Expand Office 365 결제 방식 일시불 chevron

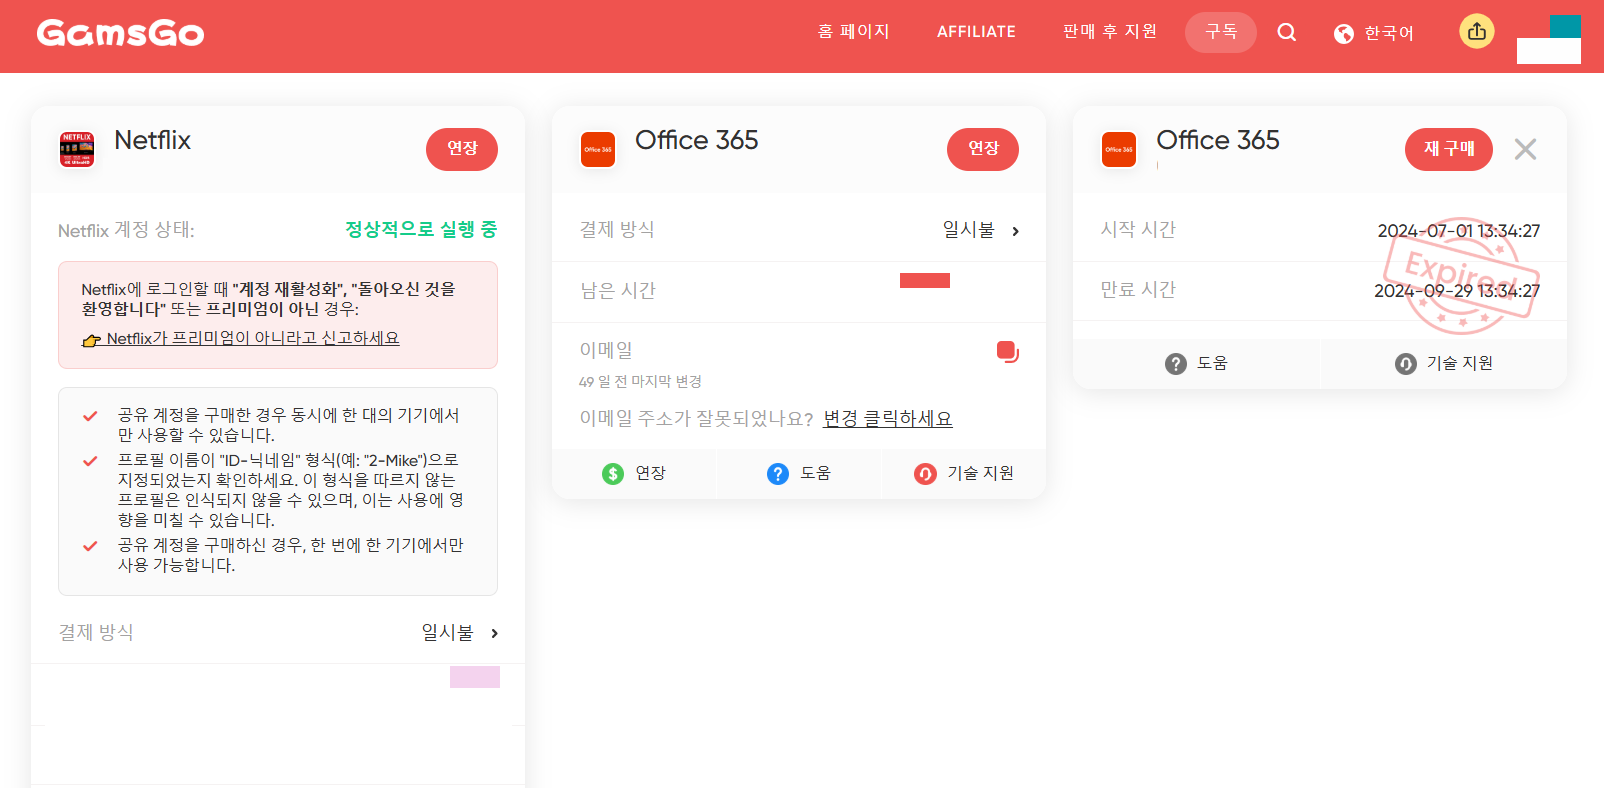click(1015, 231)
